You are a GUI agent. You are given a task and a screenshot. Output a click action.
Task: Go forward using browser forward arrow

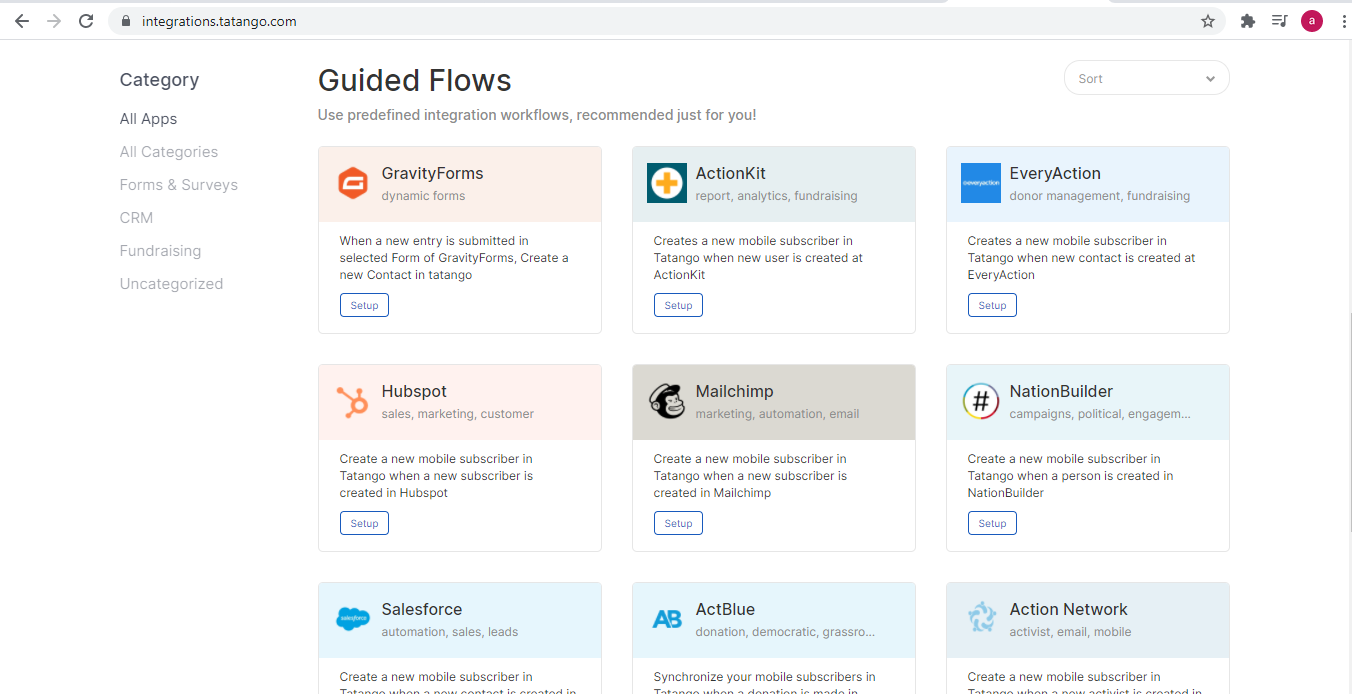(54, 21)
